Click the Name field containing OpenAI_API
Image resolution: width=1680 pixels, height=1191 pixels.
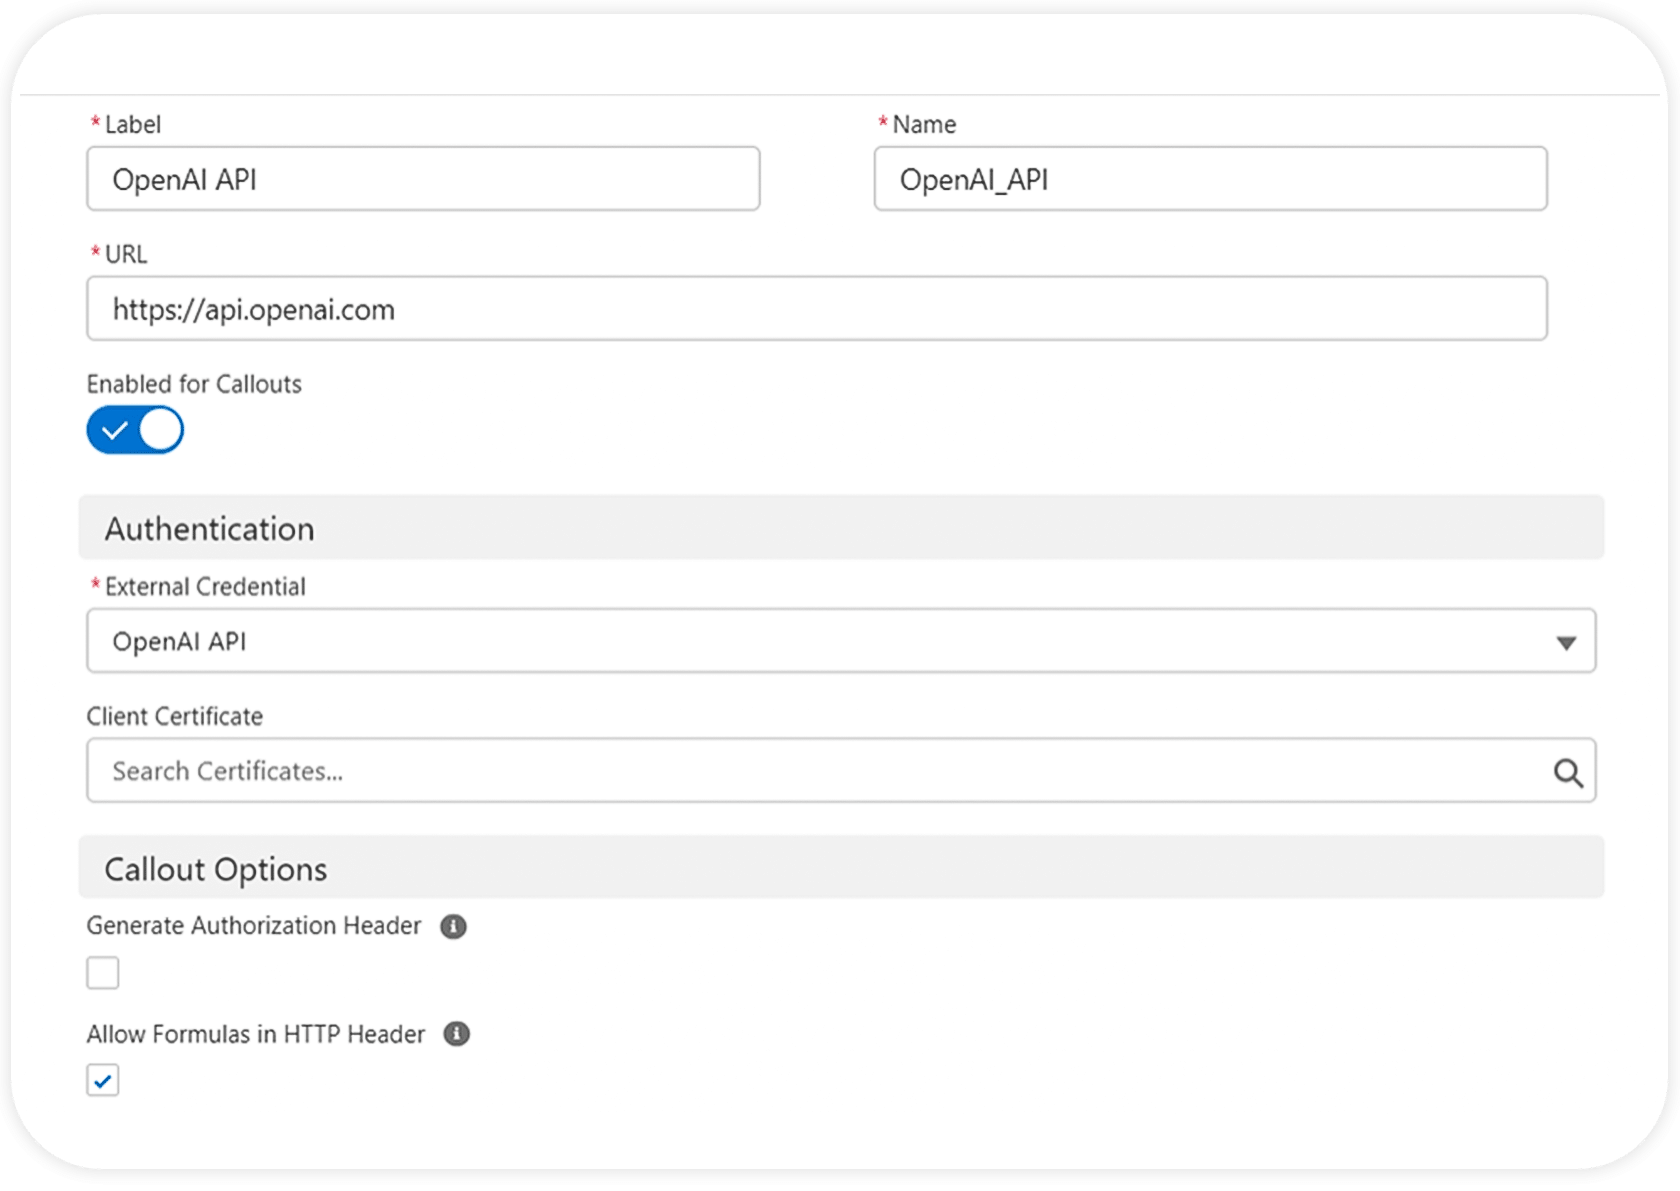tap(1210, 179)
